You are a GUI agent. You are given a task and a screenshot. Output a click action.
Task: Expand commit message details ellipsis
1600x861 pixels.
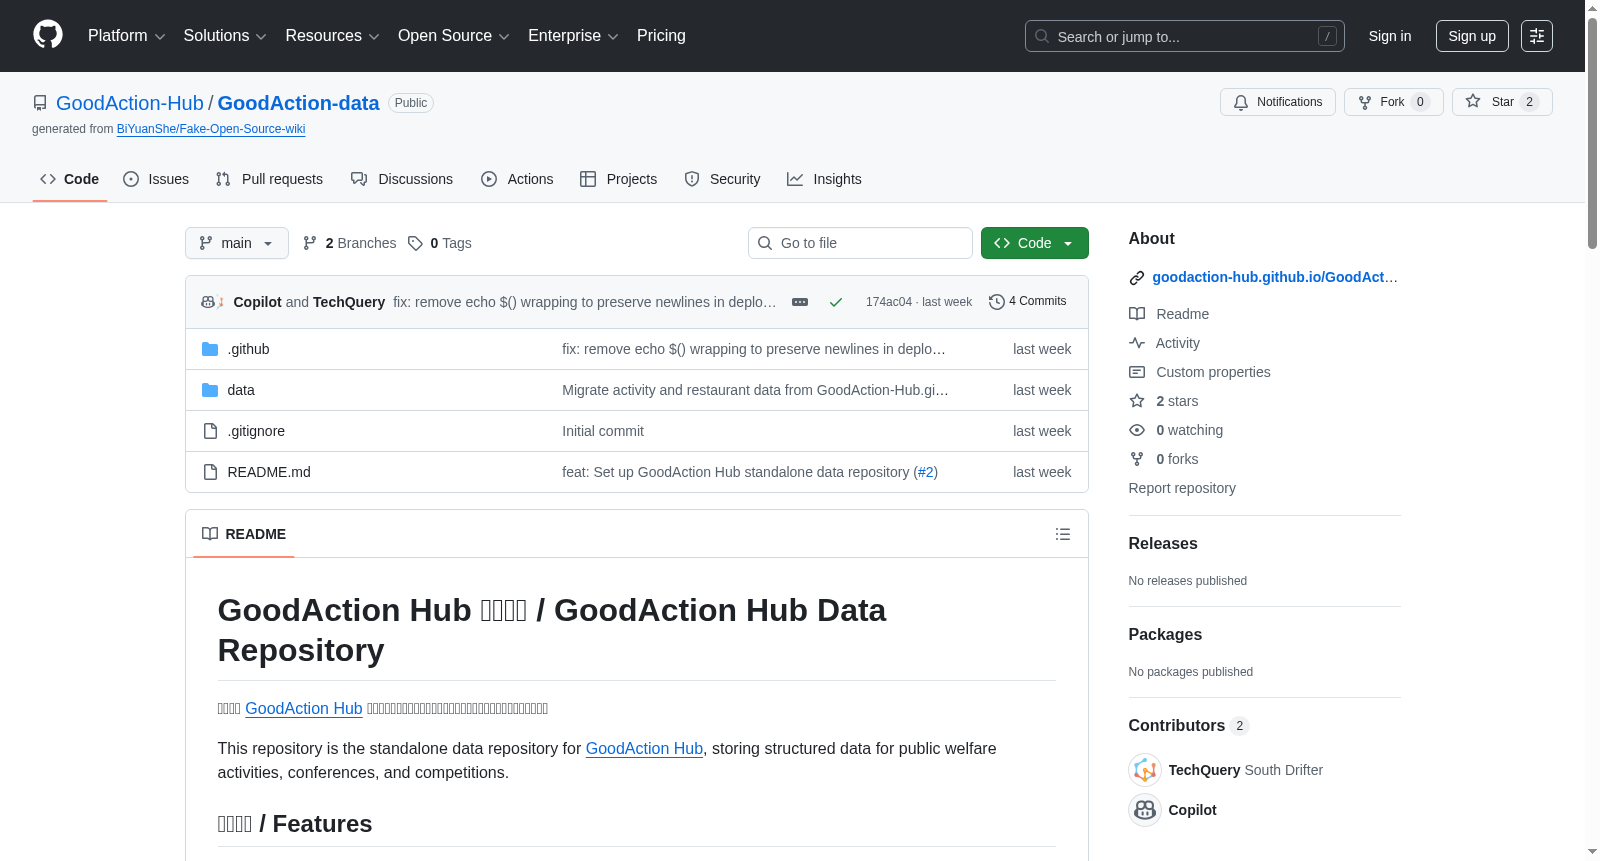(800, 302)
